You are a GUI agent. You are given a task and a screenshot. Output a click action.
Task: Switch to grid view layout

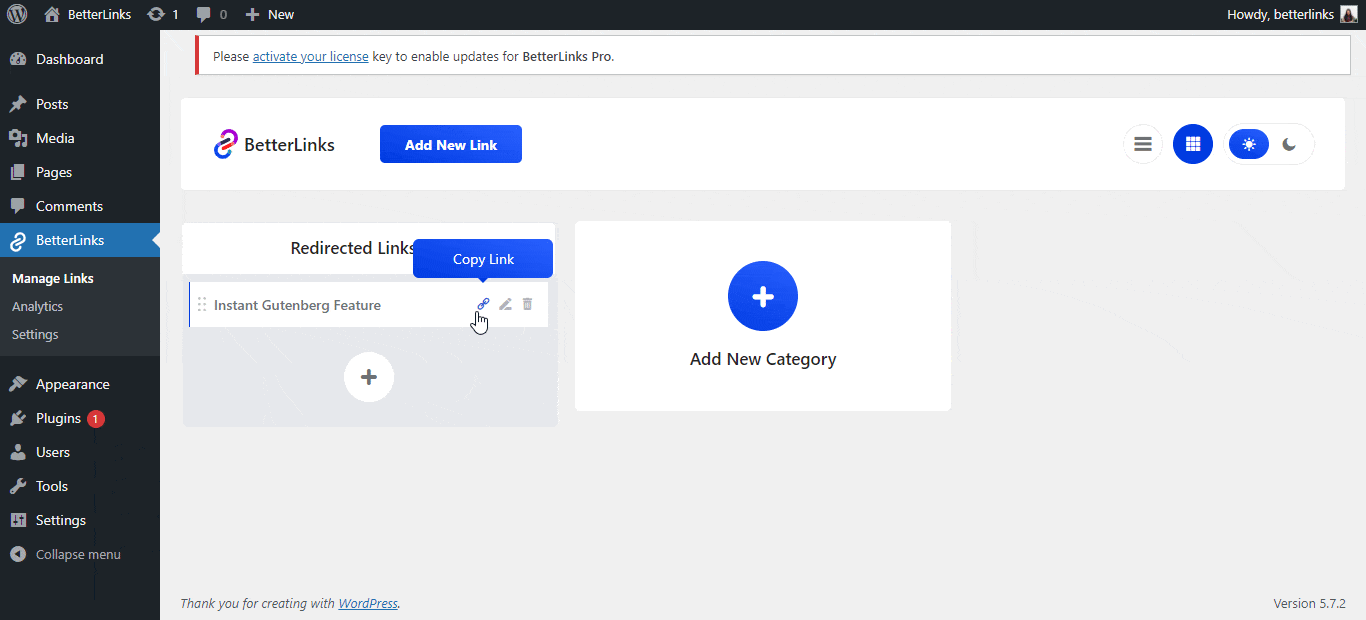[x=1193, y=144]
